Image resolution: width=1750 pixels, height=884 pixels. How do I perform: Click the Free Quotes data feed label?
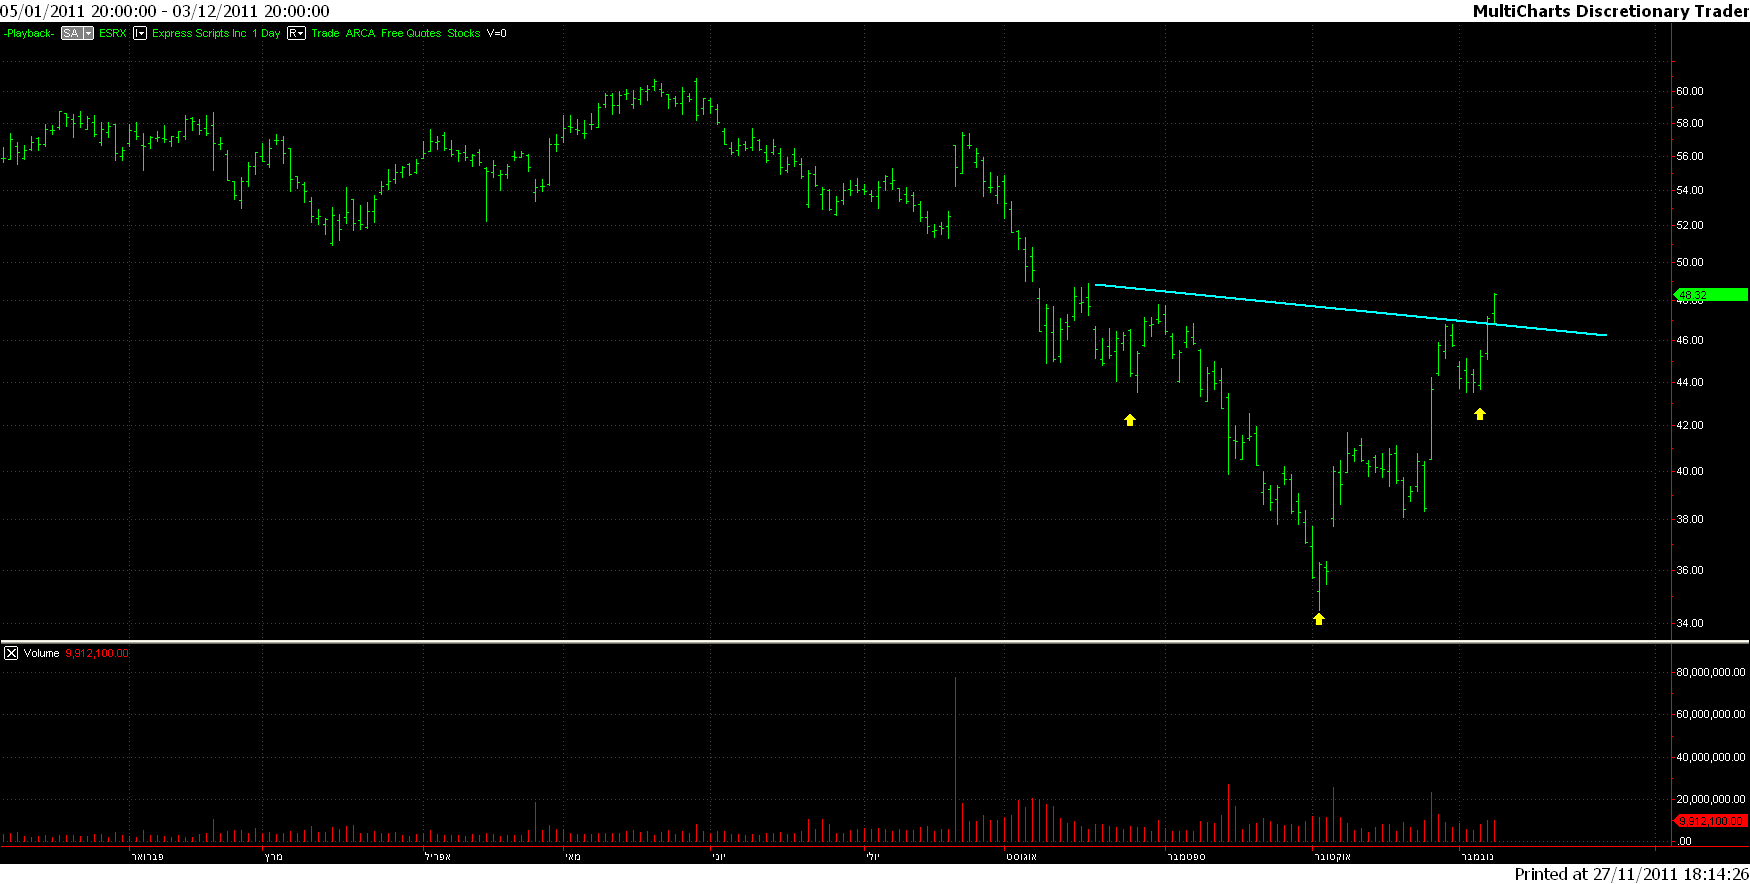tap(411, 33)
